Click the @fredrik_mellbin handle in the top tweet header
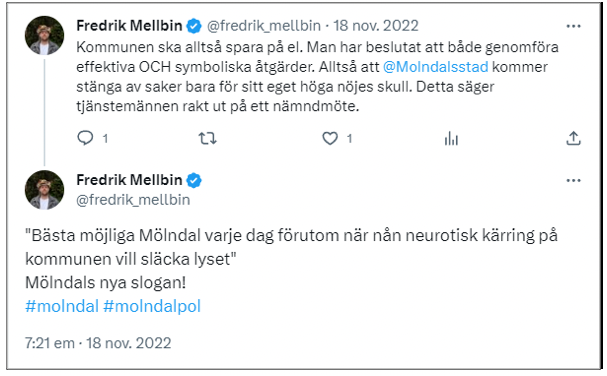607x376 pixels. pyautogui.click(x=264, y=26)
